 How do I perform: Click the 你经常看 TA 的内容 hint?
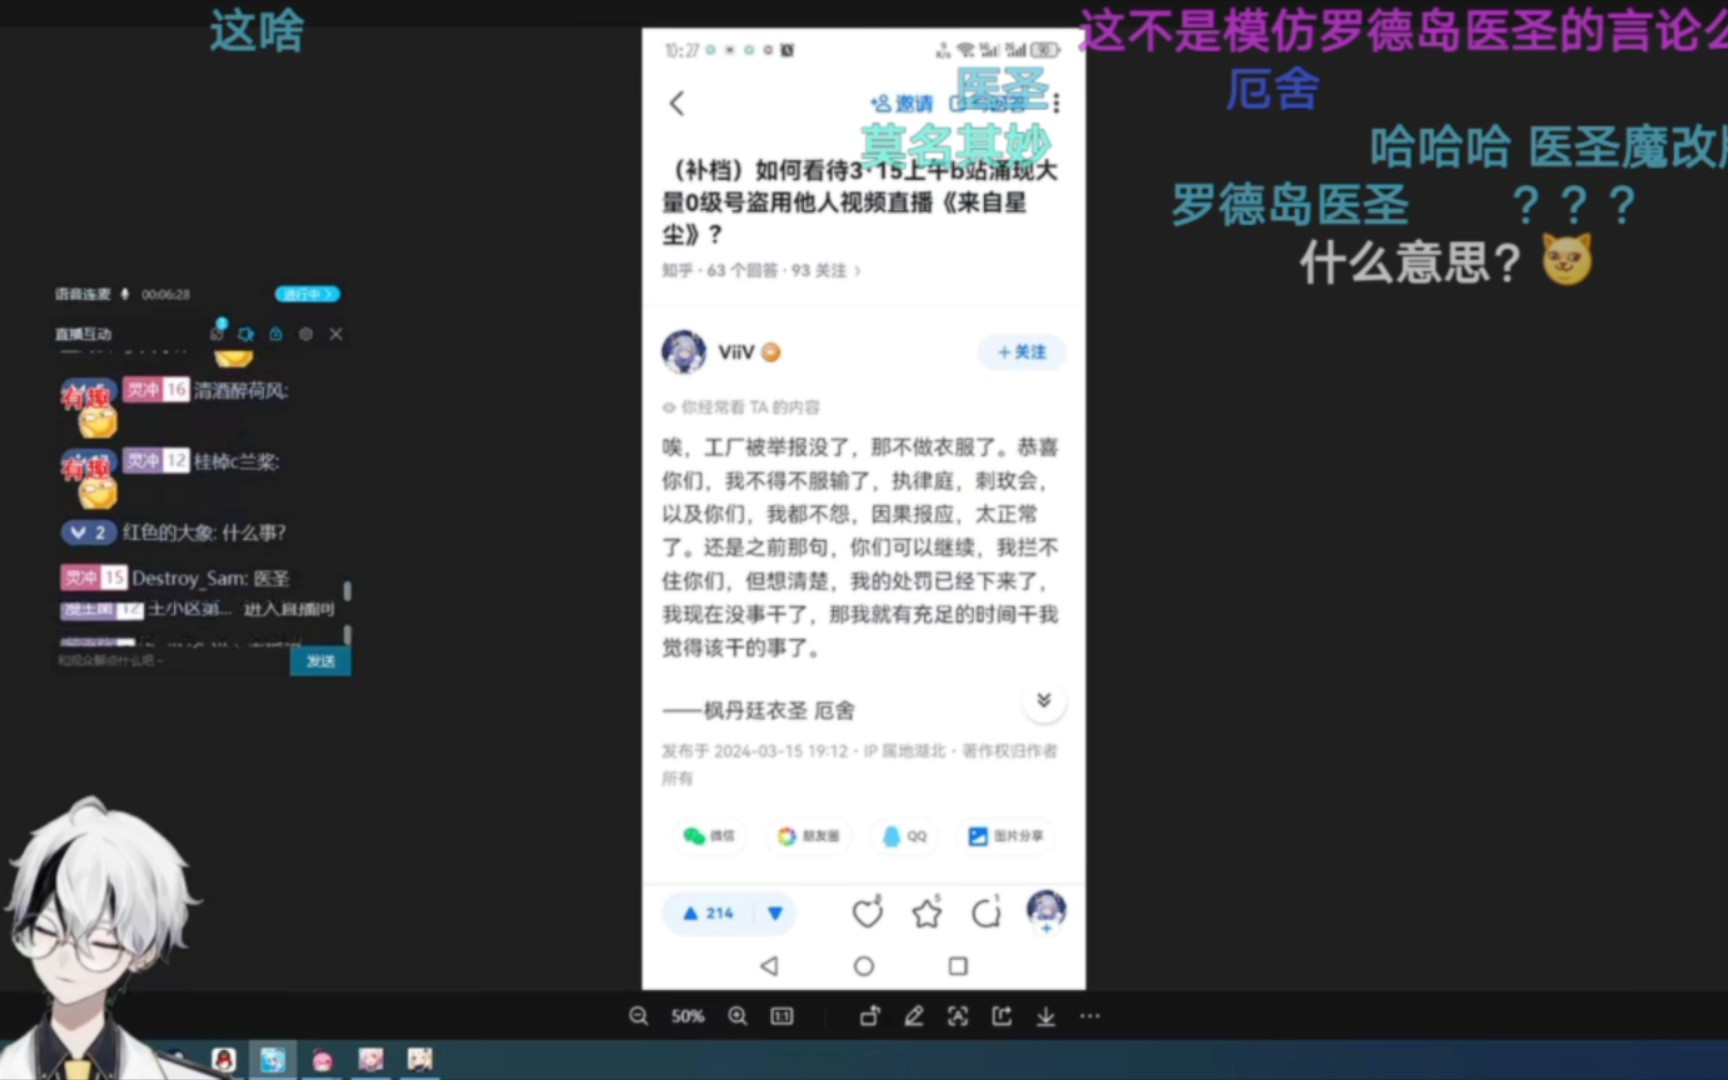point(741,407)
